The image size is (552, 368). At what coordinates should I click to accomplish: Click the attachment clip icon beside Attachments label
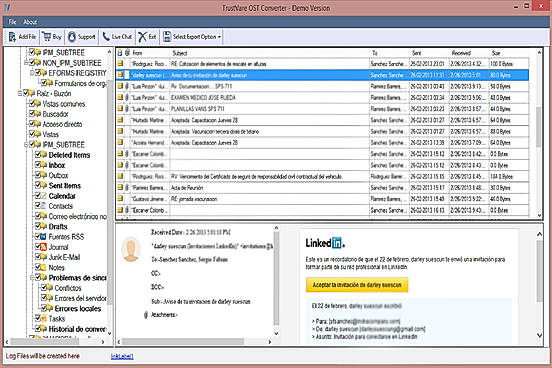point(146,315)
